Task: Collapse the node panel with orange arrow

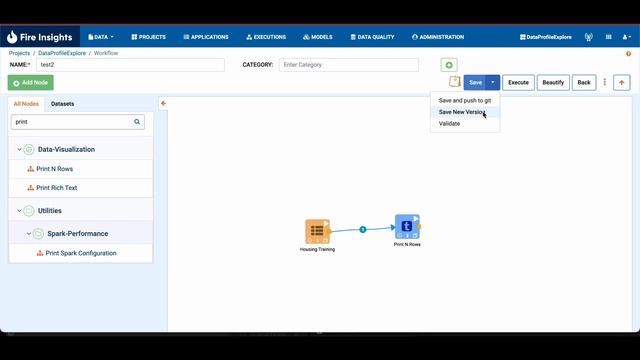Action: point(163,103)
